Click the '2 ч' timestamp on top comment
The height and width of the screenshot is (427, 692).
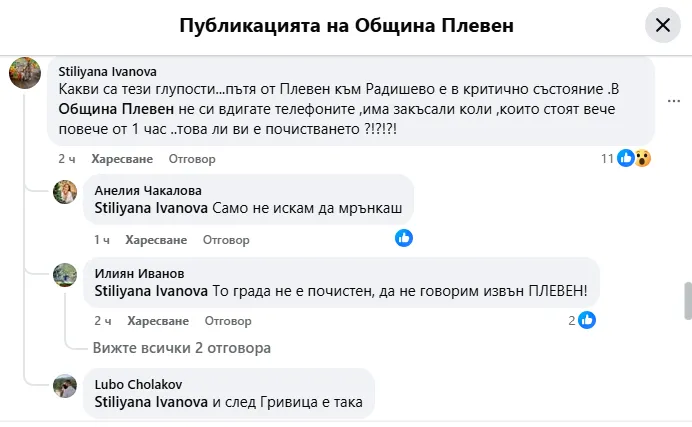coord(66,158)
